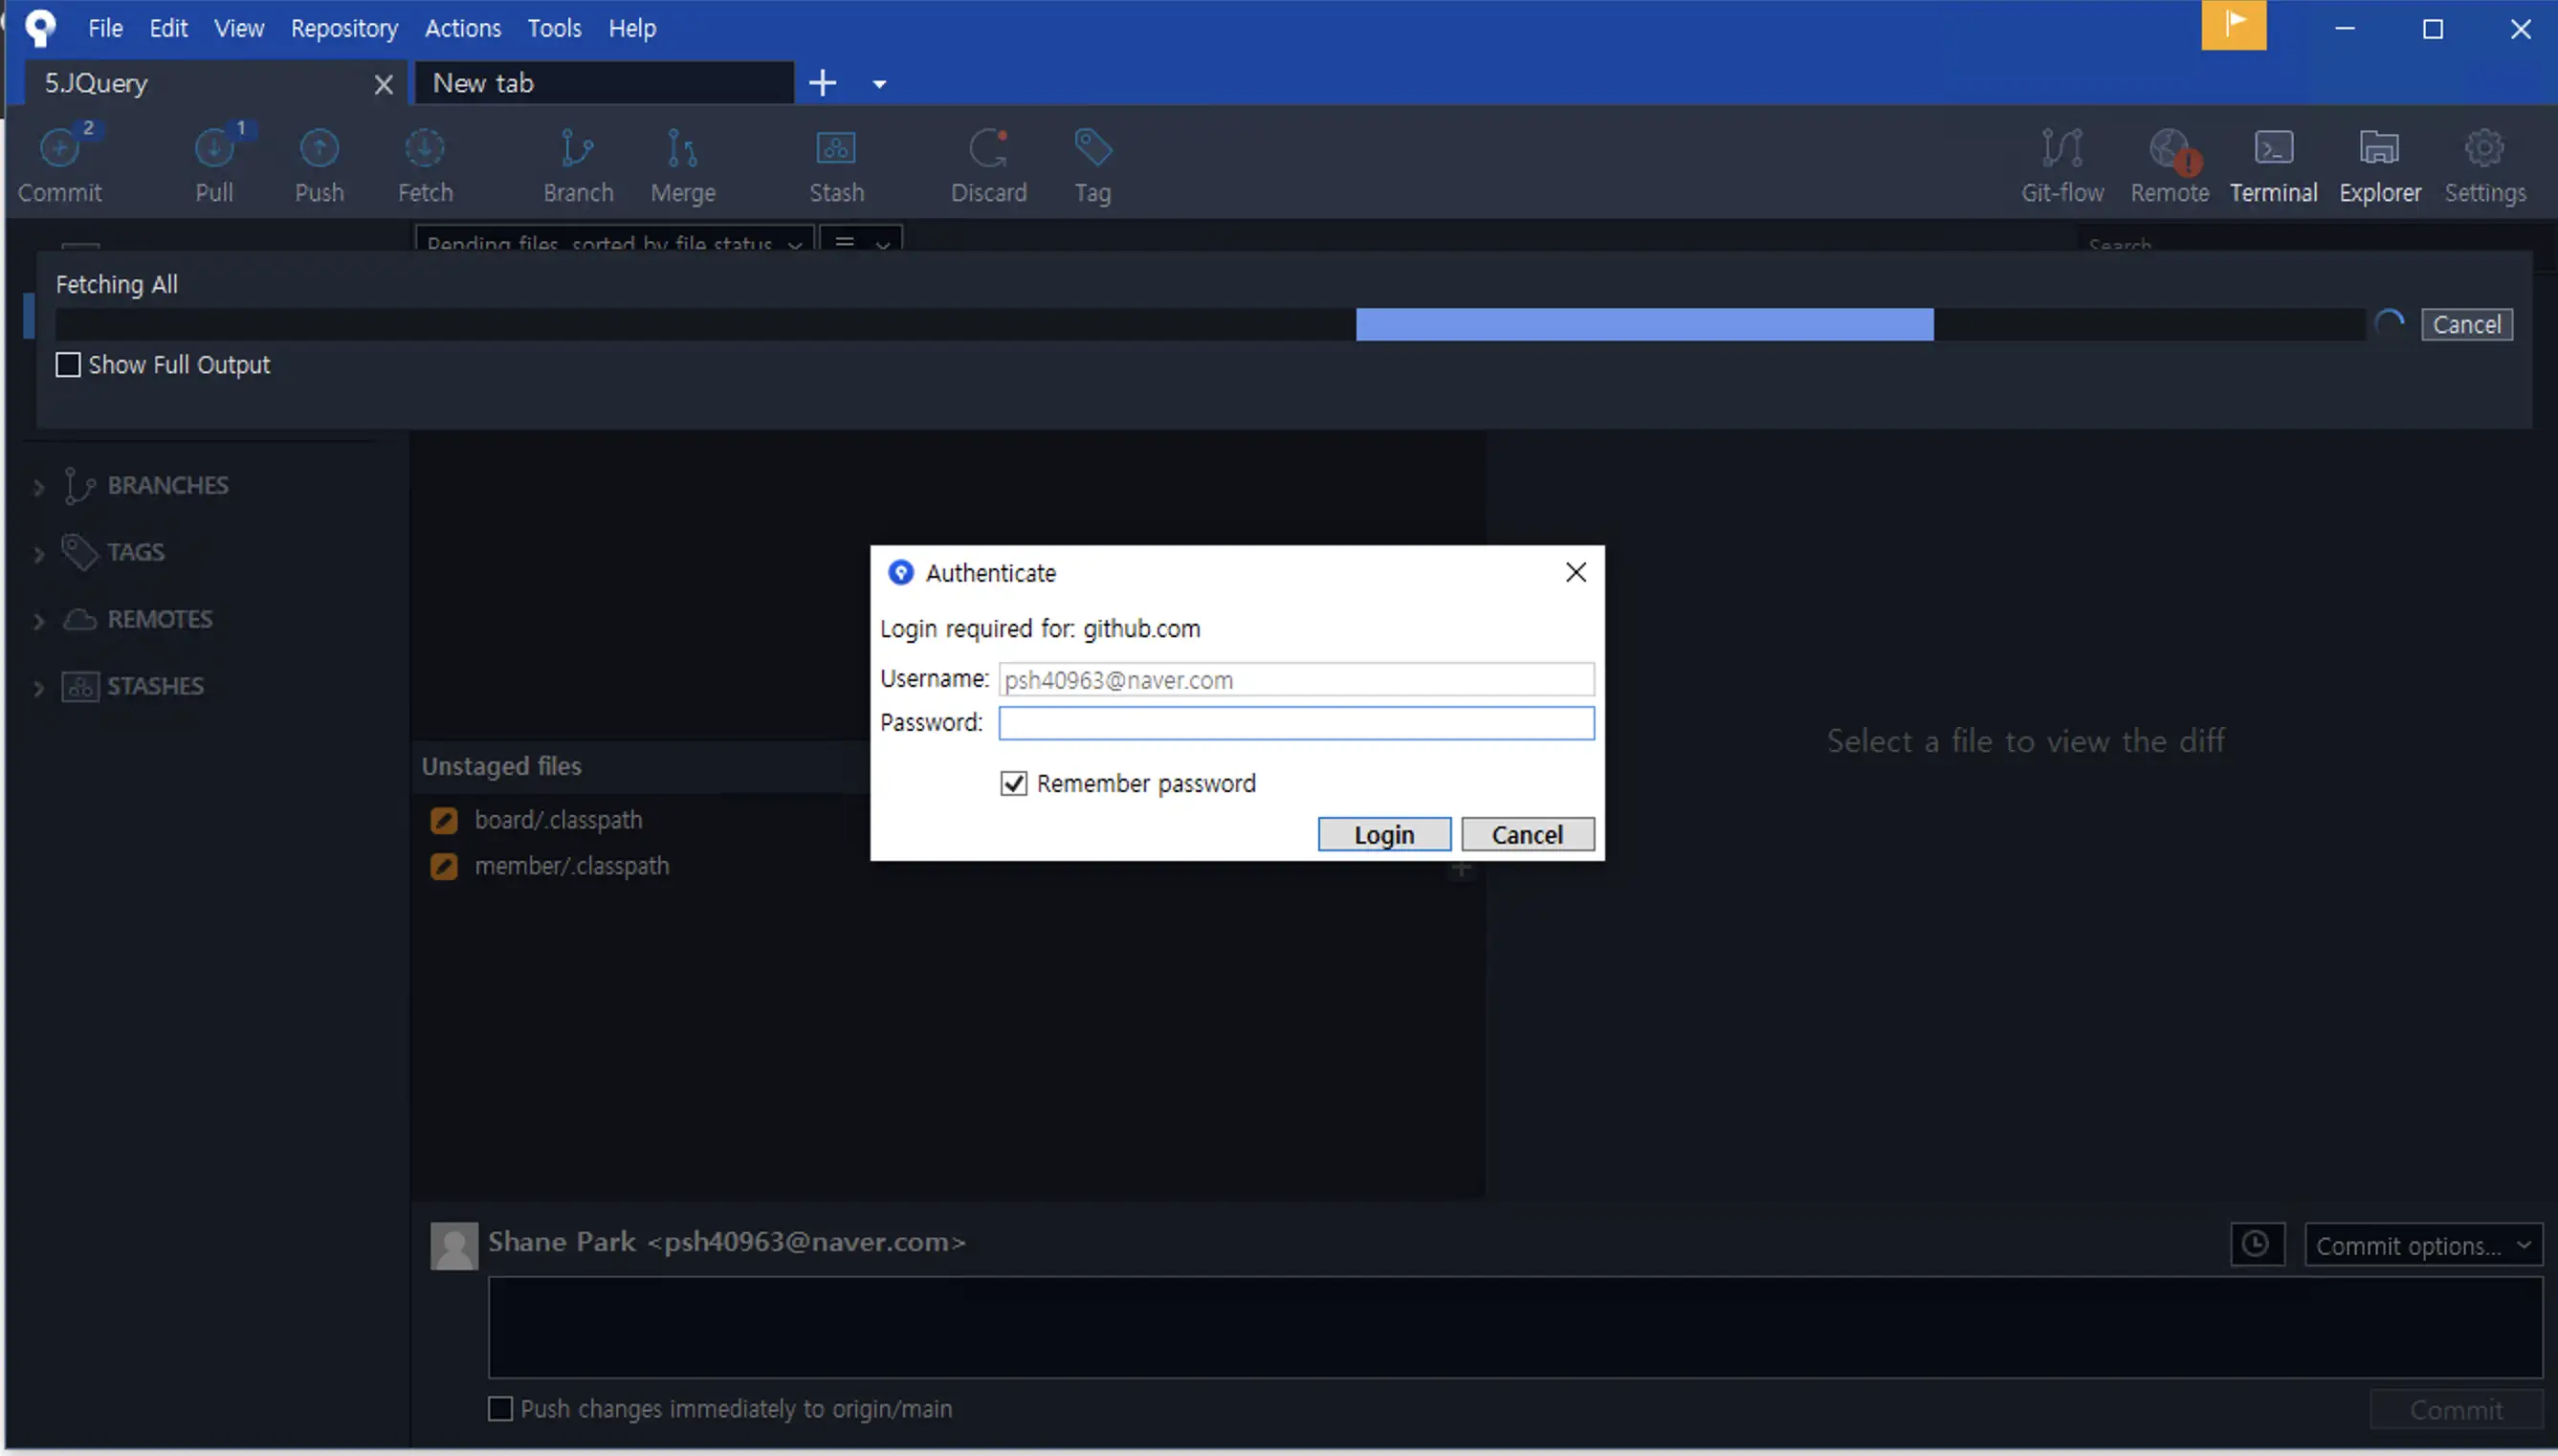
Task: Expand the BRANCHES section in the sidebar
Action: (39, 487)
